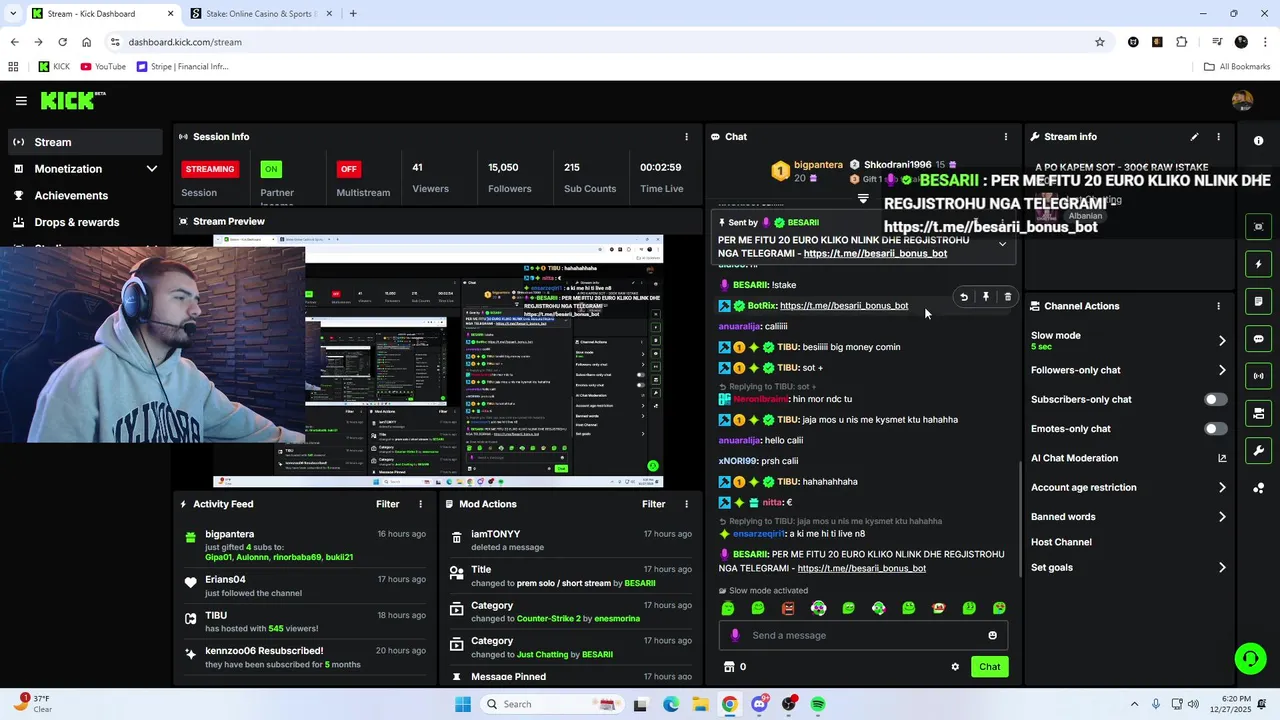Open Host Channel action

click(x=1061, y=542)
